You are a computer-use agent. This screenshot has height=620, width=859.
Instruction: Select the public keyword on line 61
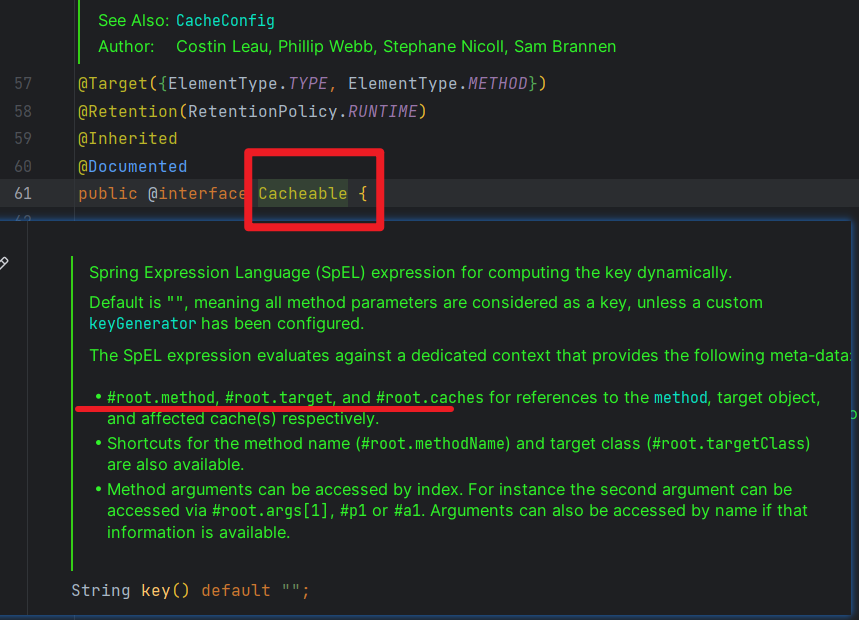pos(107,193)
